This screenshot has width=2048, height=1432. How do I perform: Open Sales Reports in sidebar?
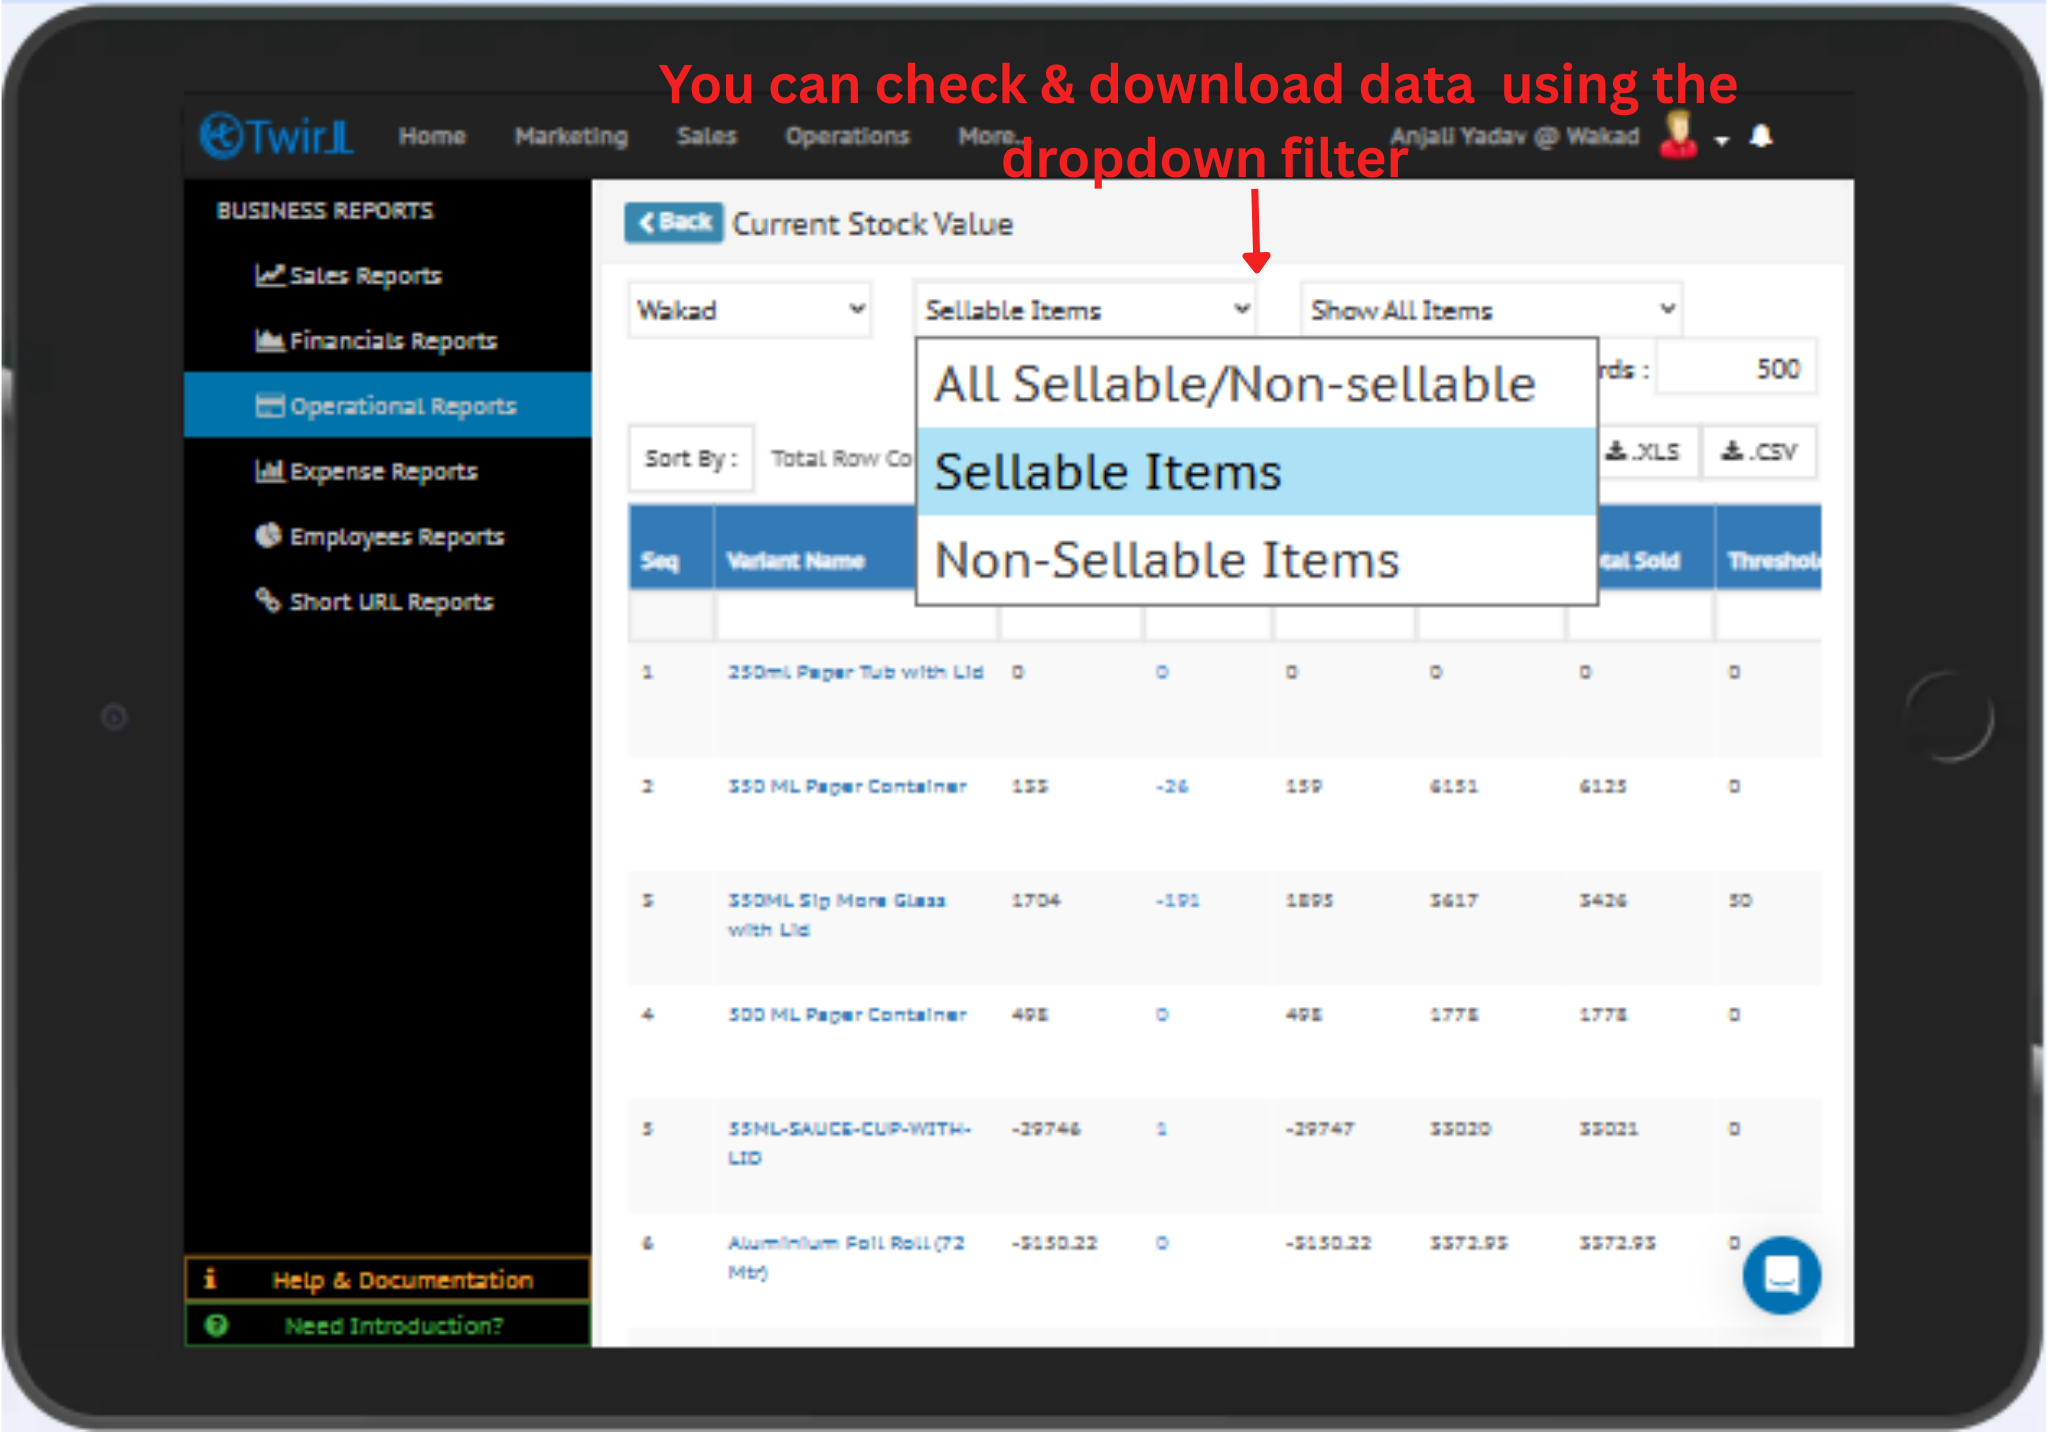tap(364, 275)
